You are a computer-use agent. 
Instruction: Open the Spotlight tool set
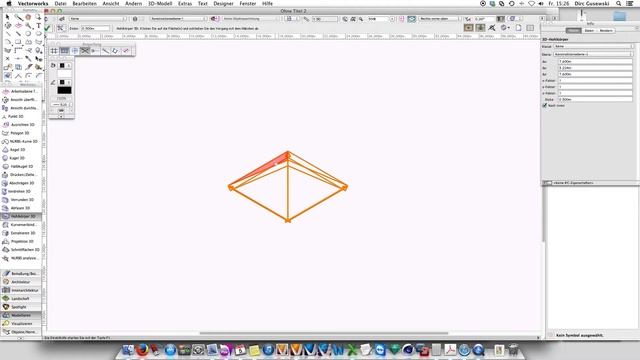pyautogui.click(x=21, y=307)
